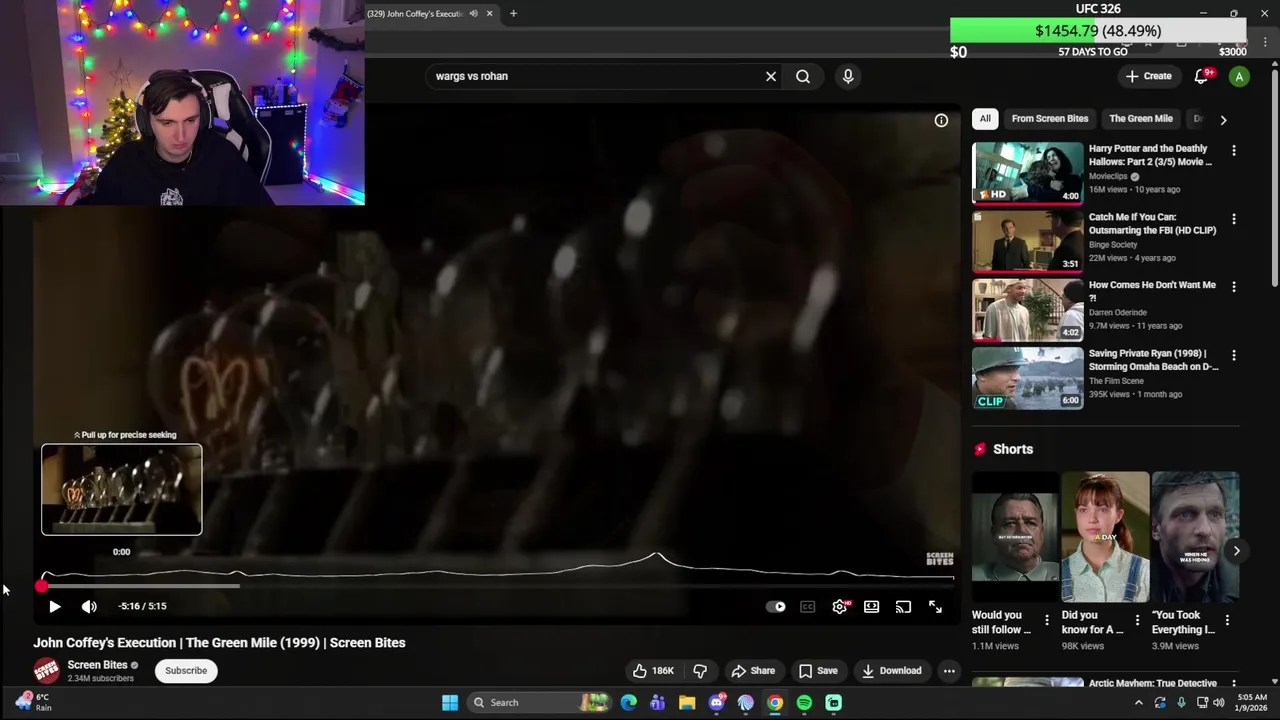This screenshot has width=1280, height=720.
Task: Open options for Catch Me If You Can
Action: (1234, 219)
